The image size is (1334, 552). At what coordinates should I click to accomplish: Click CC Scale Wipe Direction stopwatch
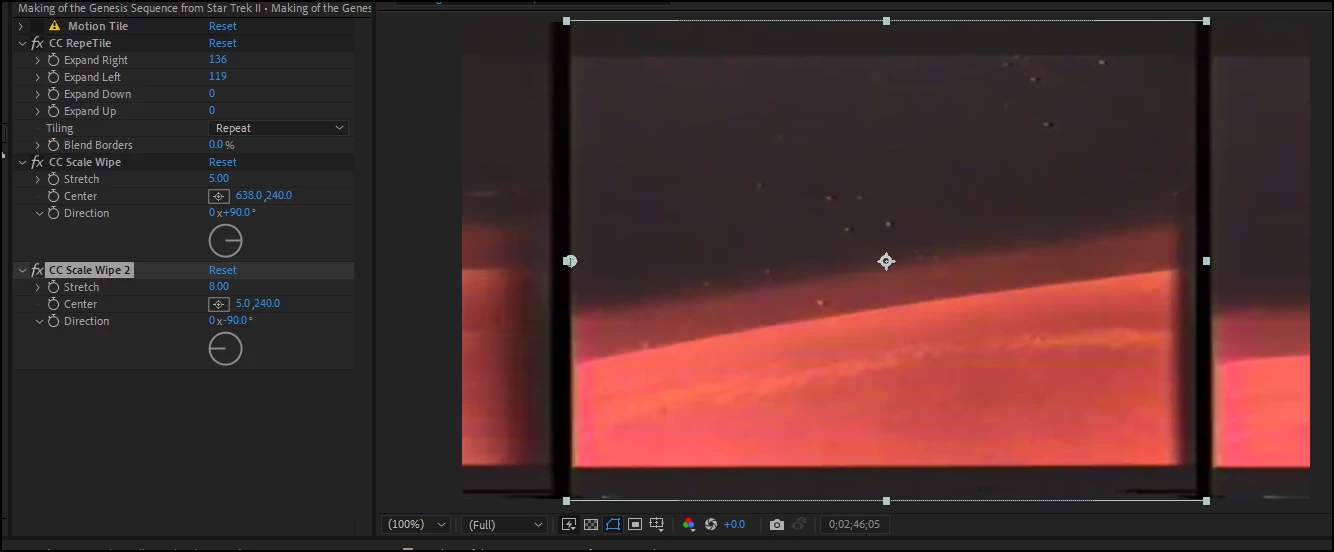54,213
